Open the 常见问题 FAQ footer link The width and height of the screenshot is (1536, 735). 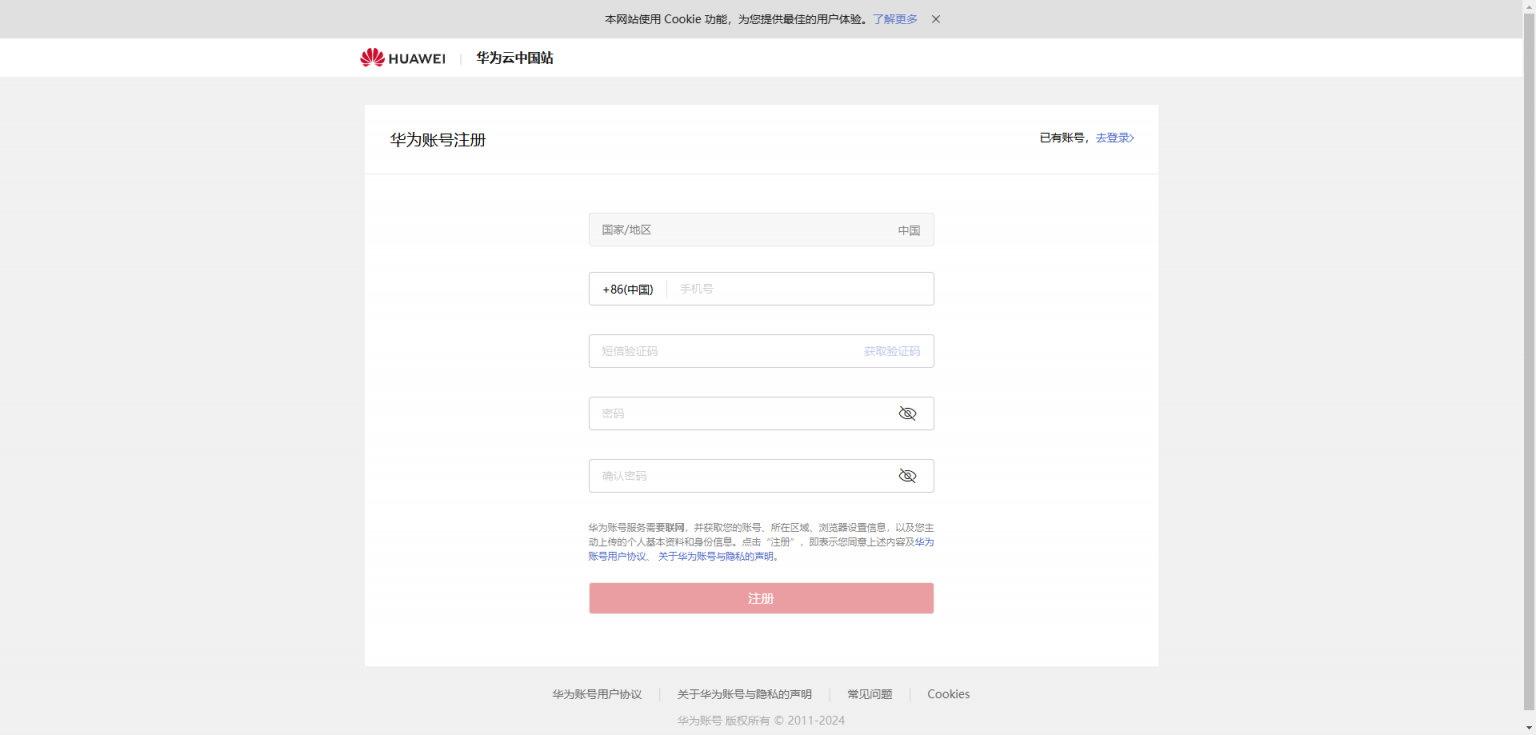[x=869, y=694]
